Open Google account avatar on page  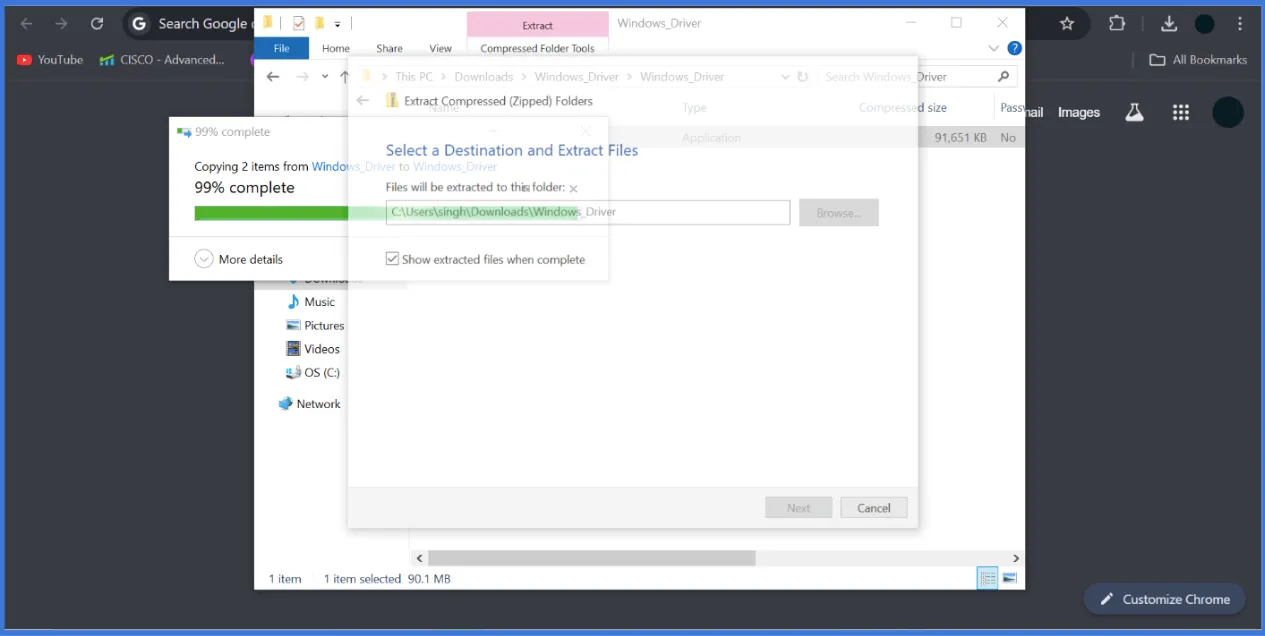pyautogui.click(x=1228, y=112)
